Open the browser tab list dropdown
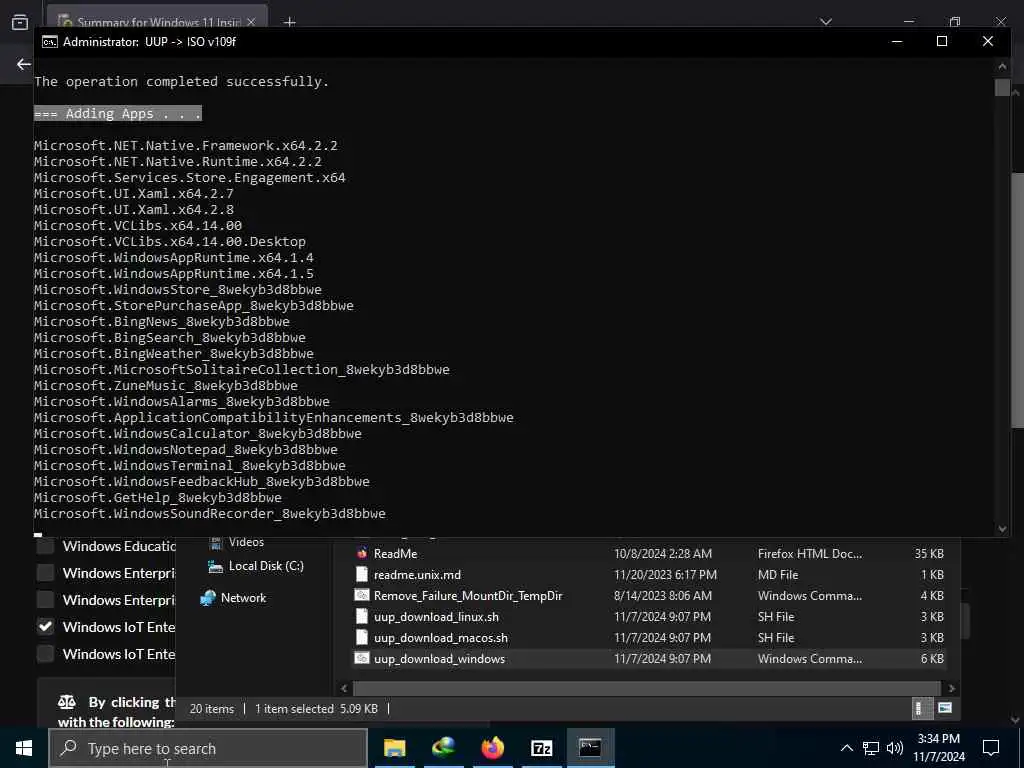 (825, 22)
